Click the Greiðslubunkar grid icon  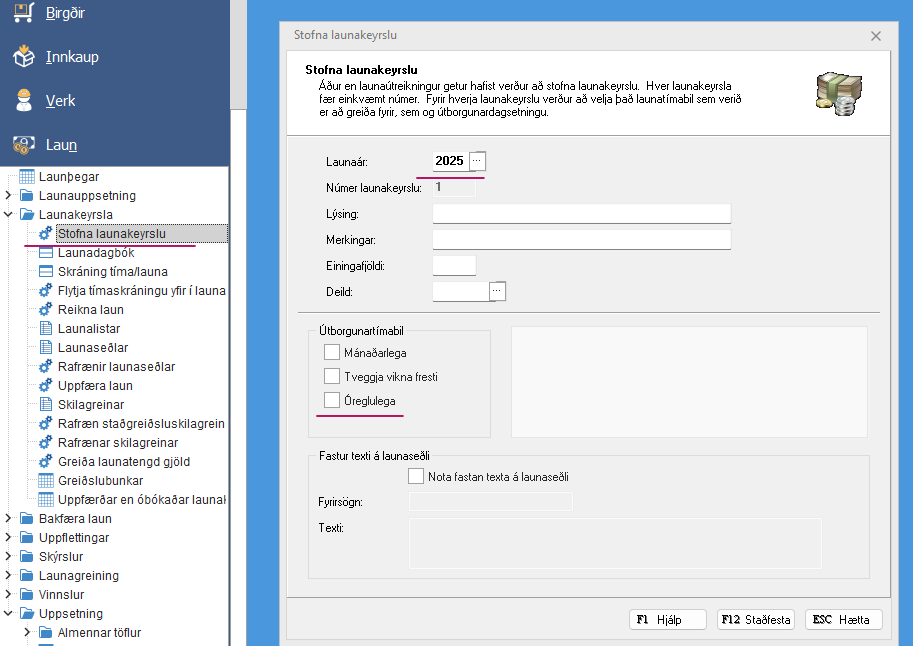click(x=46, y=481)
